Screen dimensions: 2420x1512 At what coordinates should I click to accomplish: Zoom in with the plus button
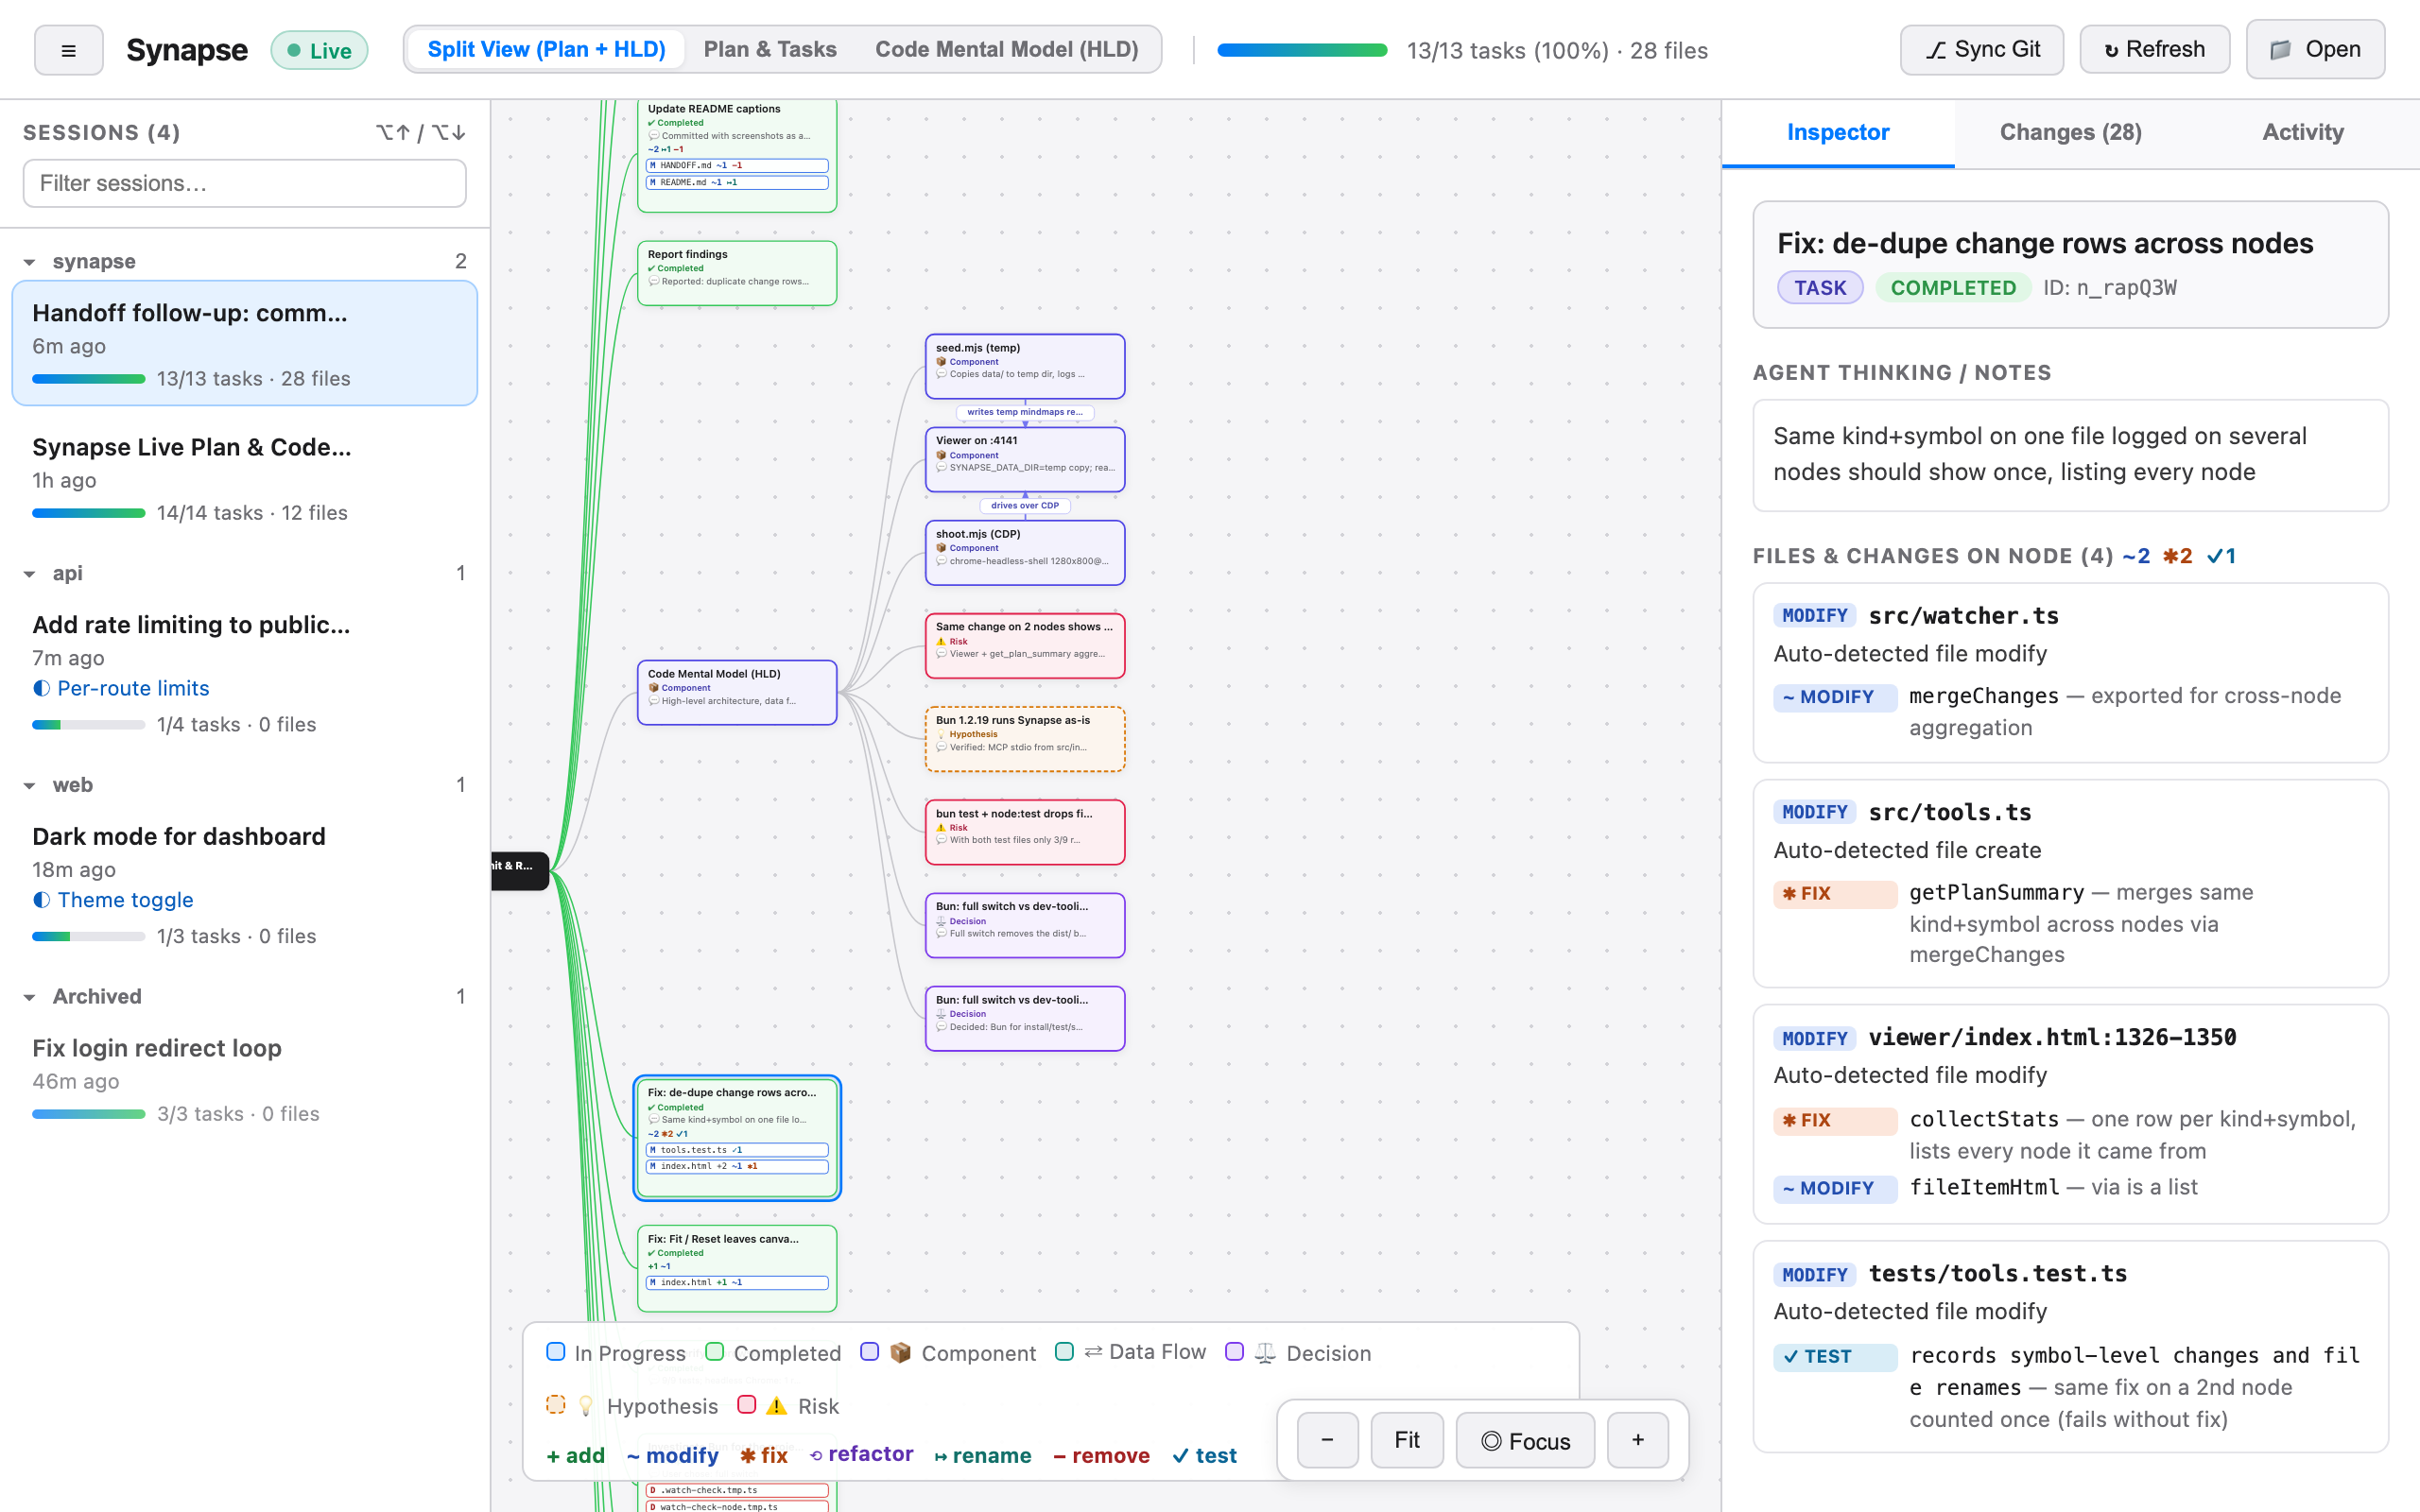1637,1440
